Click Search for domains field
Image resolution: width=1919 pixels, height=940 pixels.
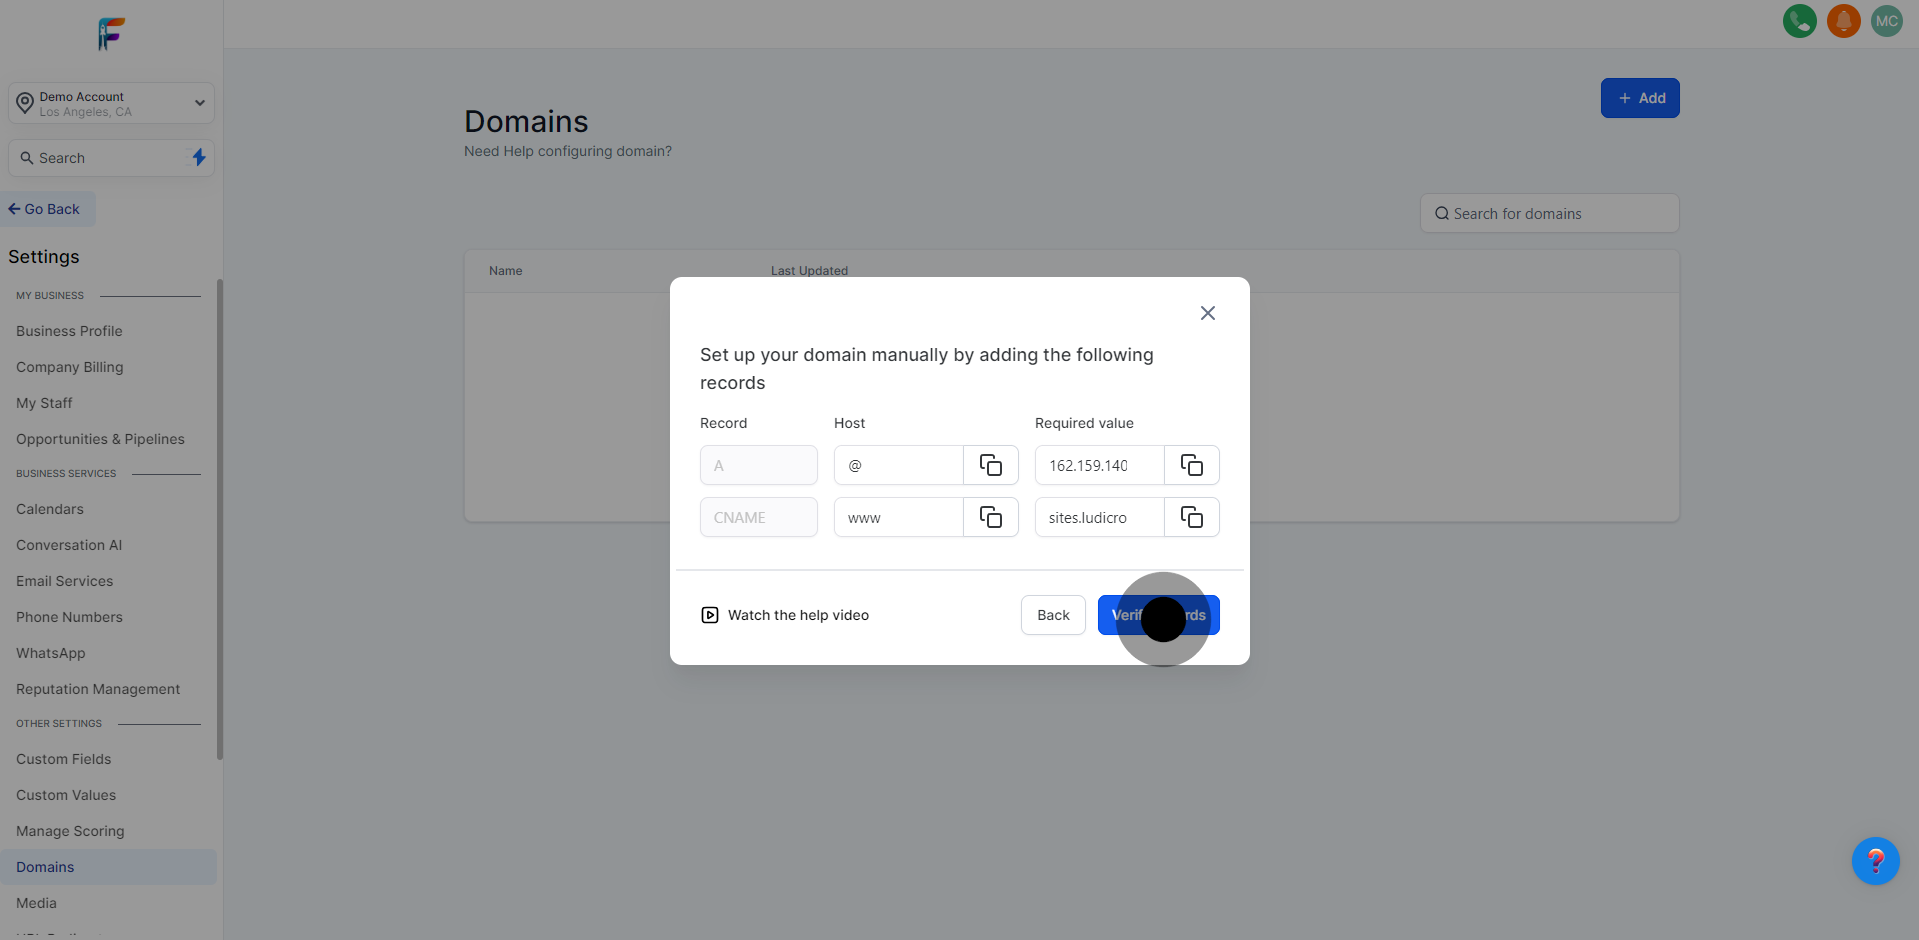(1549, 213)
